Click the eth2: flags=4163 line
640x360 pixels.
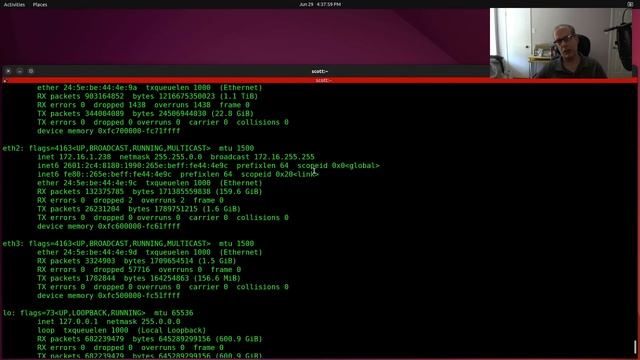pyautogui.click(x=128, y=148)
